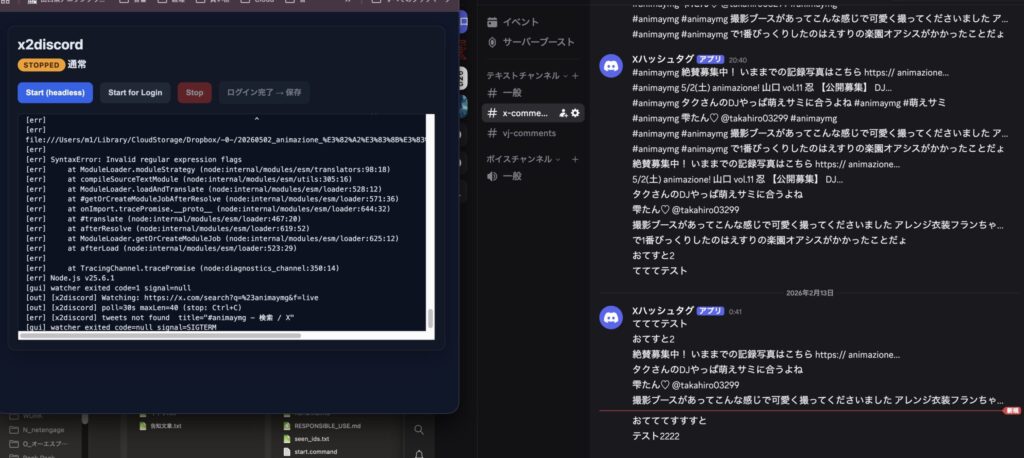Click the log panel's horizontal scrollbar
The width and height of the screenshot is (1024, 458).
[161, 335]
